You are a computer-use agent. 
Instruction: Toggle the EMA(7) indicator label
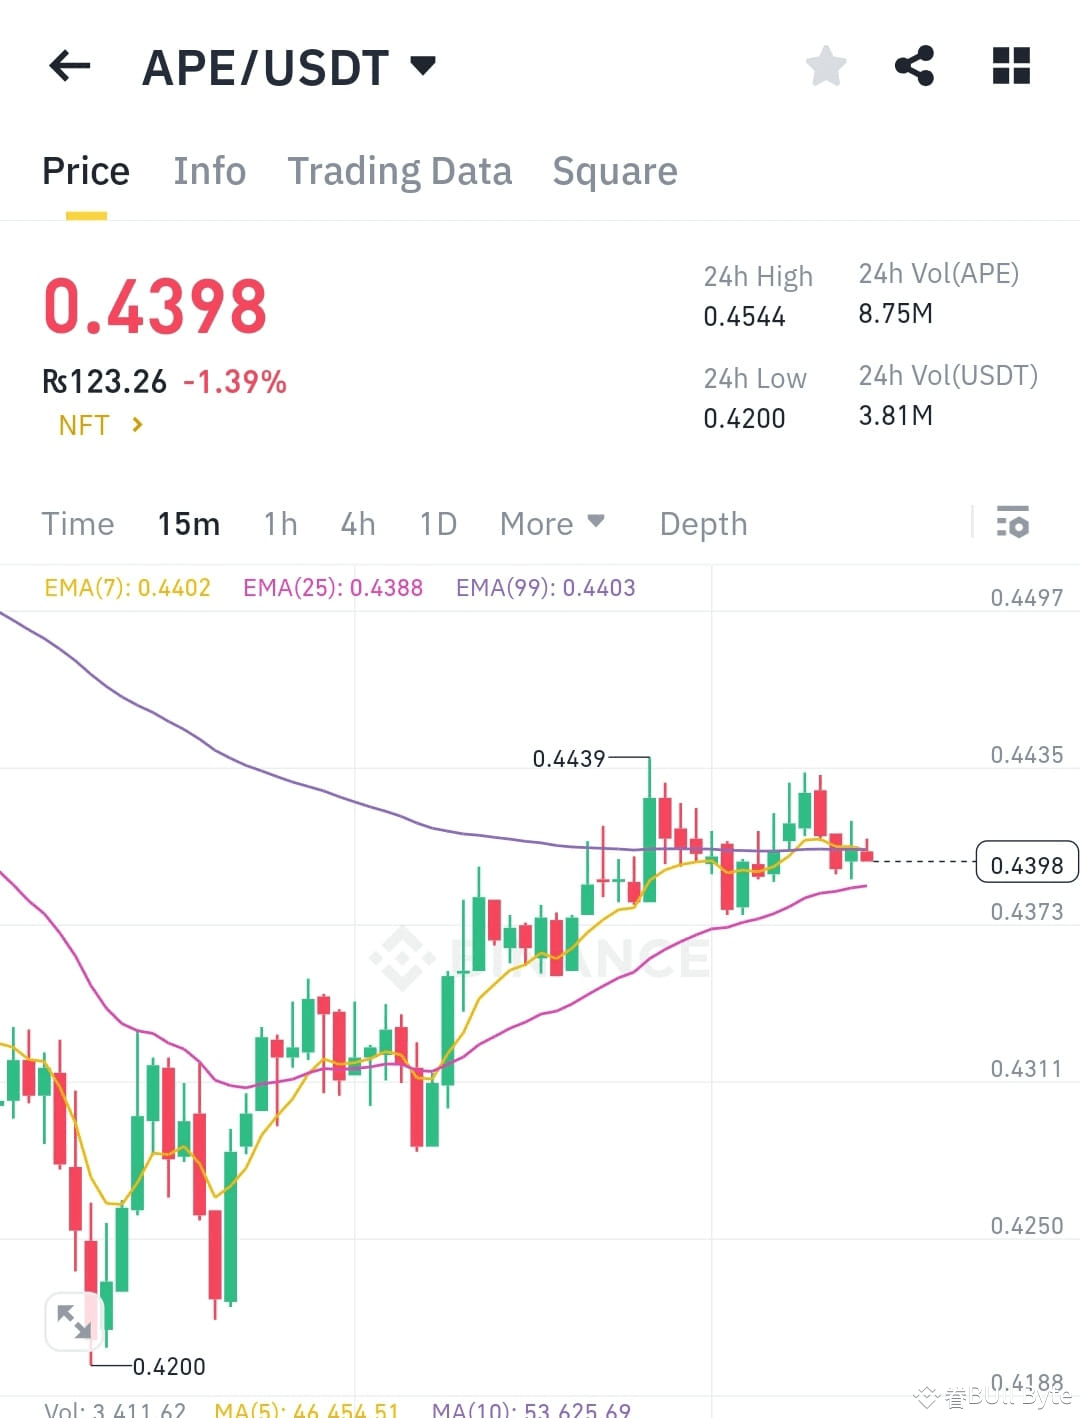(127, 588)
